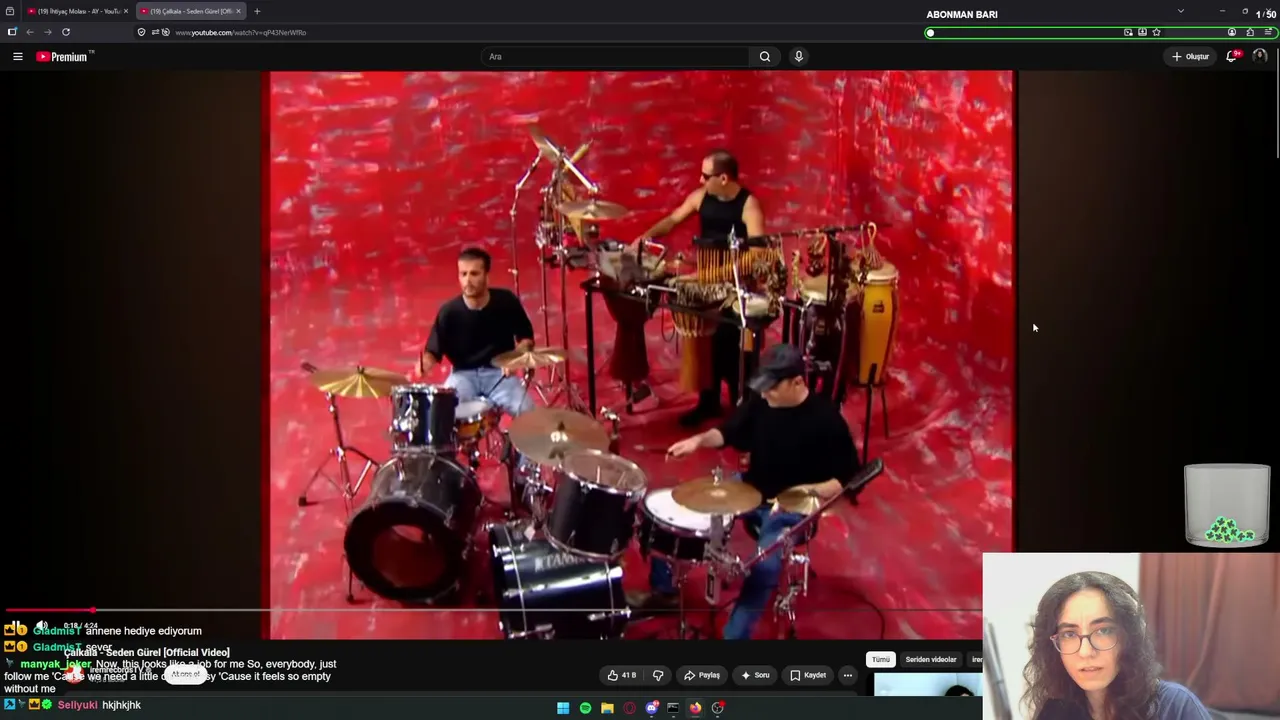The width and height of the screenshot is (1280, 720).
Task: Open the YouTube account avatar menu
Action: pyautogui.click(x=1259, y=57)
